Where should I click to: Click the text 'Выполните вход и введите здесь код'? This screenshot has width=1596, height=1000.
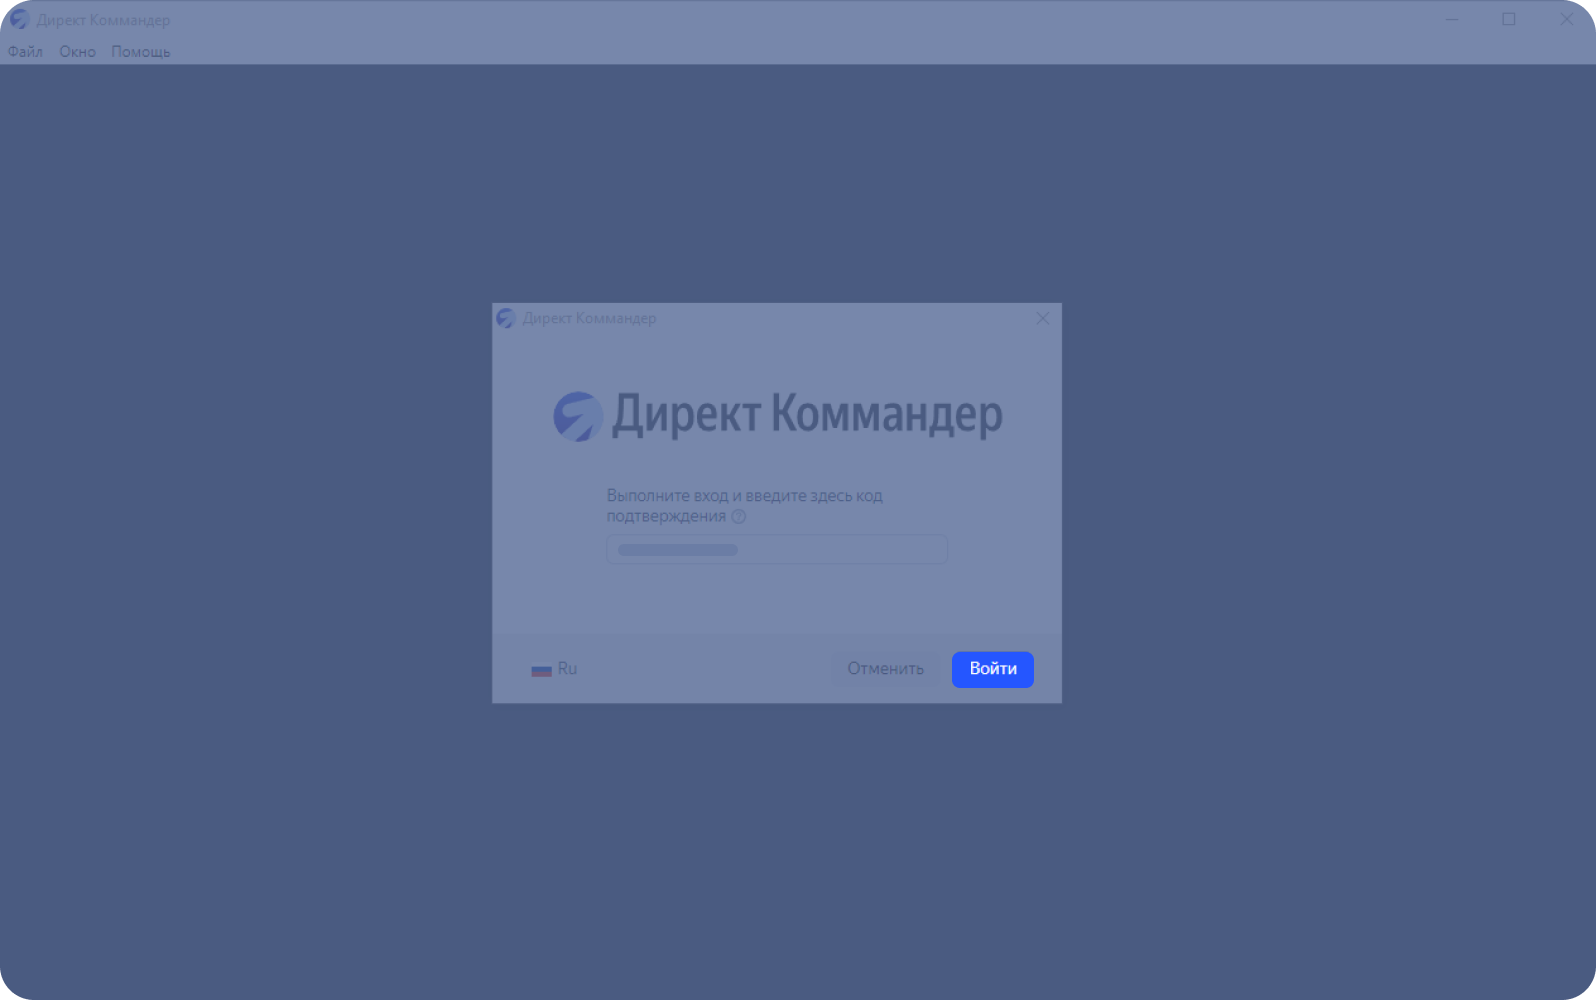(745, 496)
